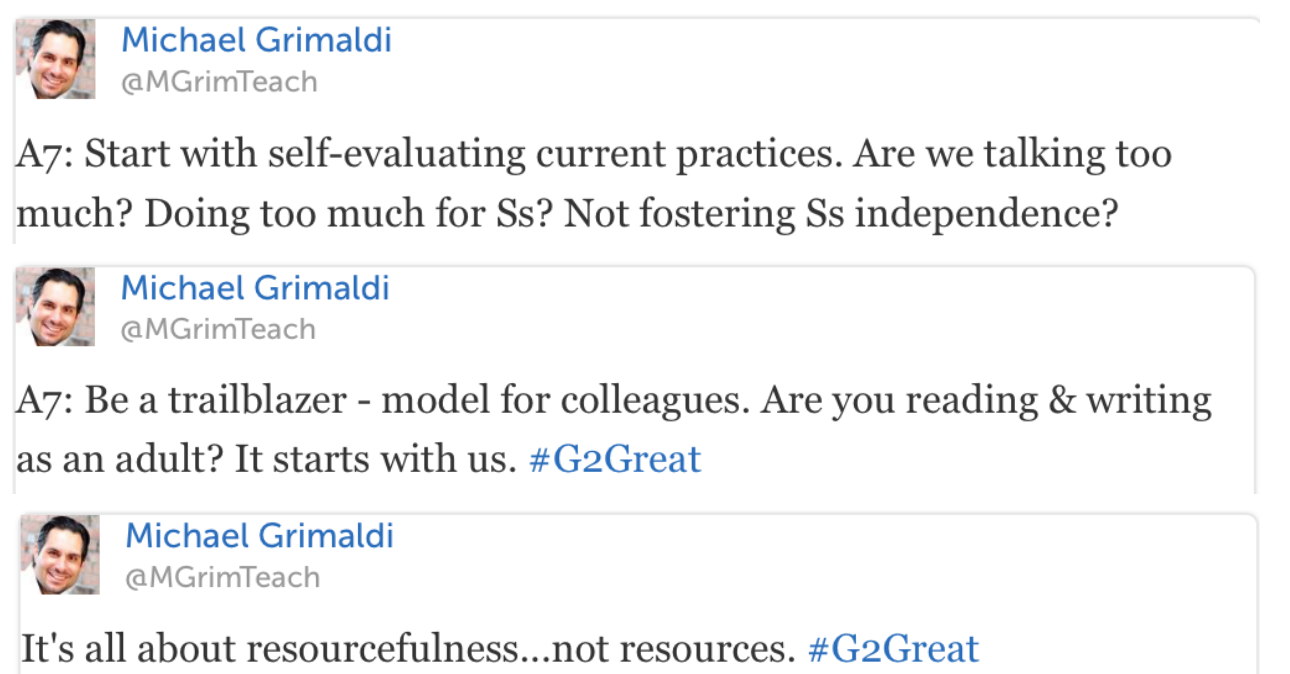1290x674 pixels.
Task: Open the profile photo on the trailblazer tweet
Action: coord(56,306)
